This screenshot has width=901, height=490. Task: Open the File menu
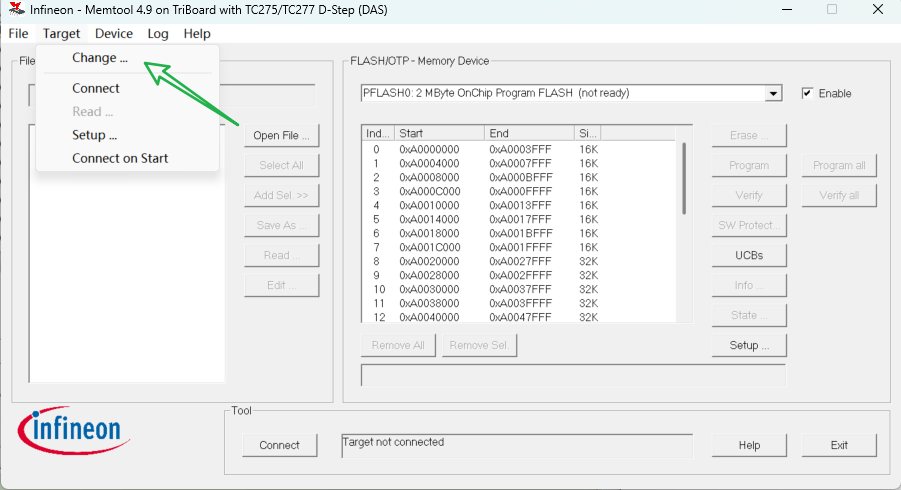(18, 33)
